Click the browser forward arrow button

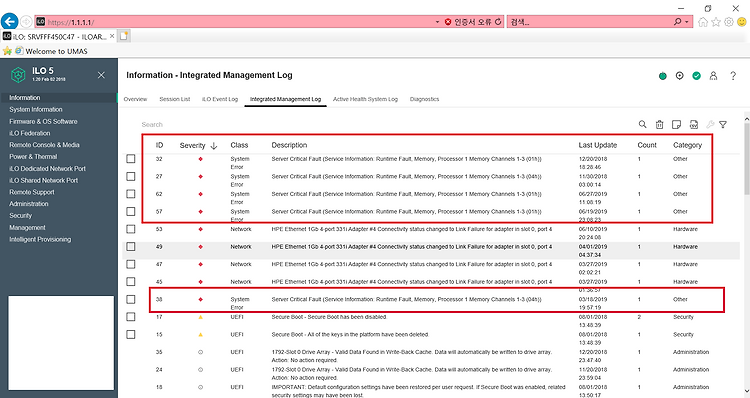pyautogui.click(x=26, y=22)
